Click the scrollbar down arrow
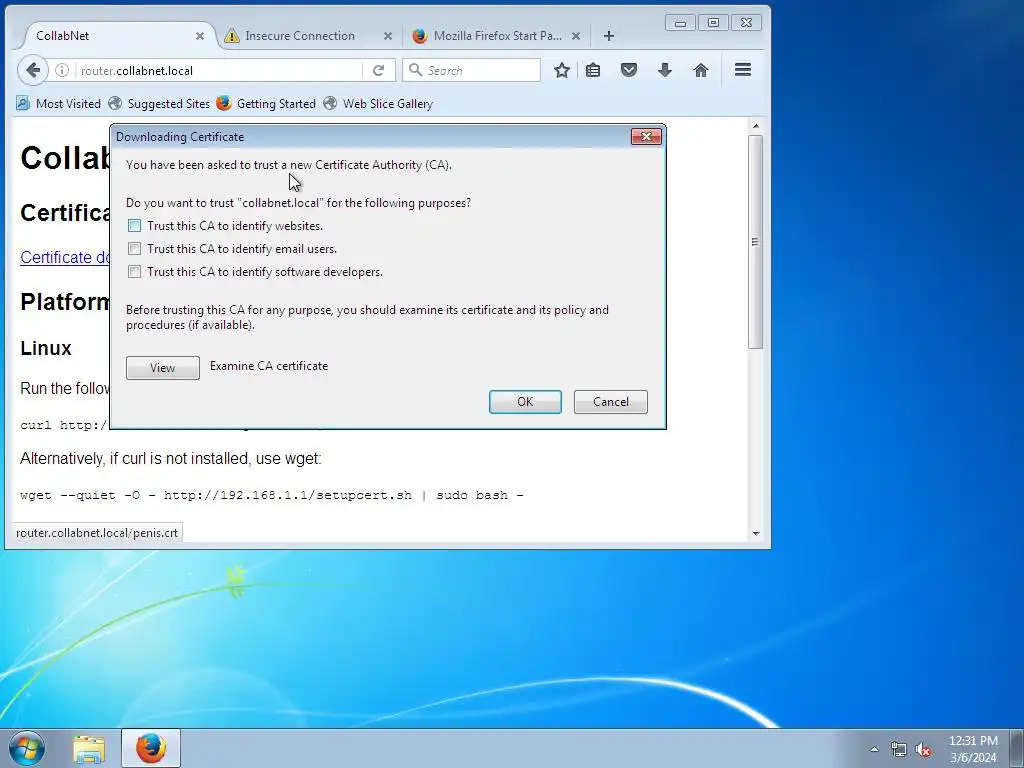Image resolution: width=1024 pixels, height=768 pixels. [x=756, y=533]
